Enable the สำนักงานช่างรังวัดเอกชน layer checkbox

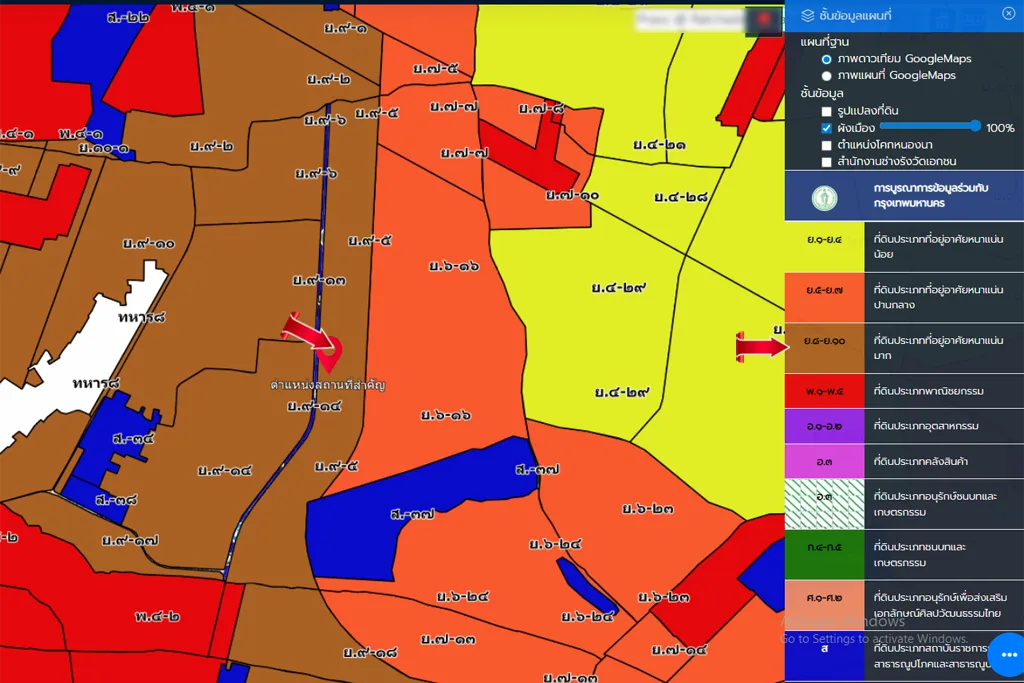coord(826,162)
